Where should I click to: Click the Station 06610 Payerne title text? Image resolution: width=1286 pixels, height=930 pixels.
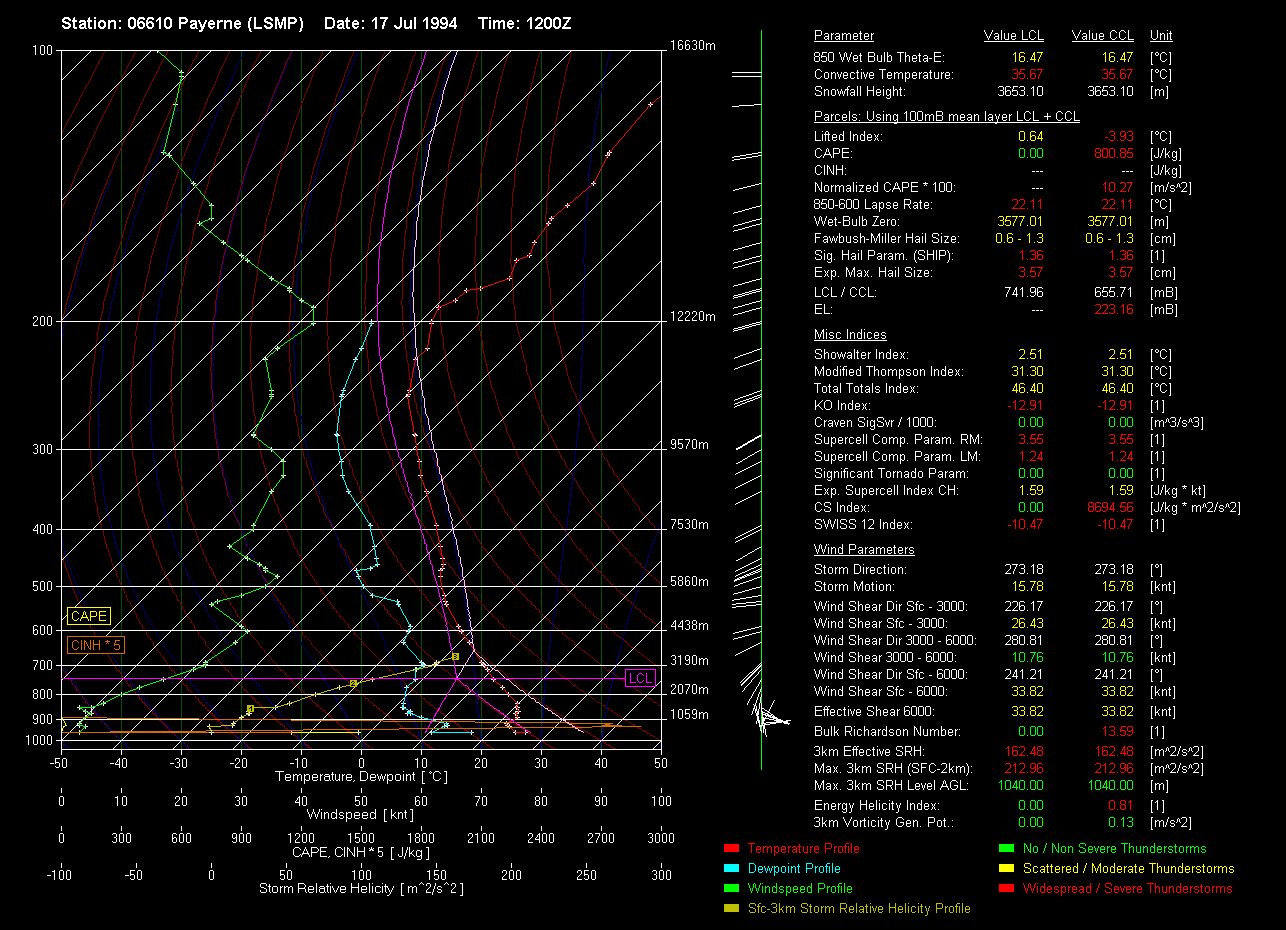182,23
